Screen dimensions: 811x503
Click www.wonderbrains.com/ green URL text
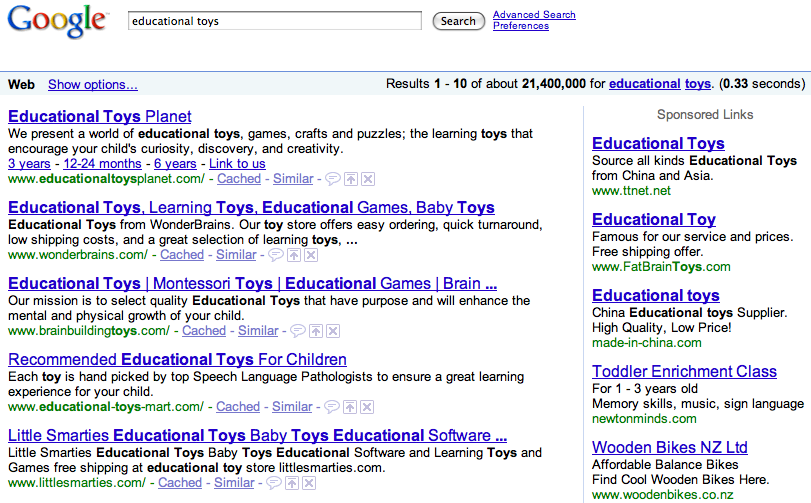(x=78, y=255)
